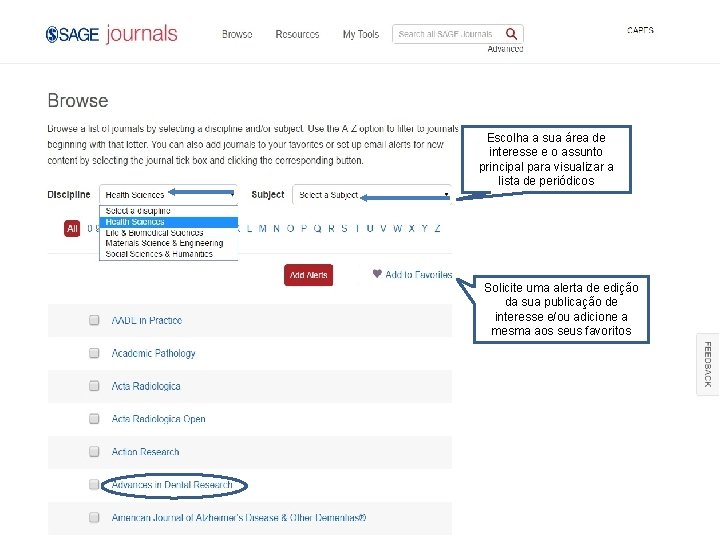Choose Health Sciences in the list
The height and width of the screenshot is (540, 720).
pos(169,222)
